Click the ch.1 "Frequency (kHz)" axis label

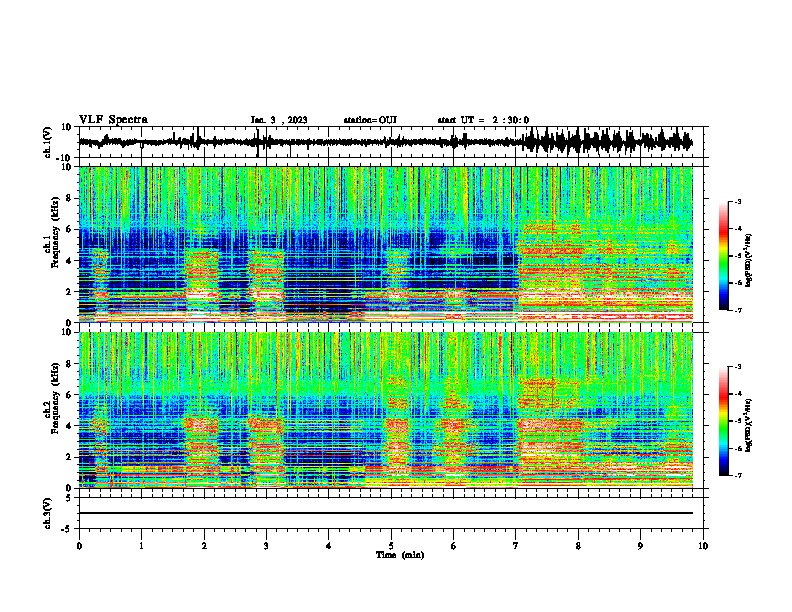[x=55, y=233]
